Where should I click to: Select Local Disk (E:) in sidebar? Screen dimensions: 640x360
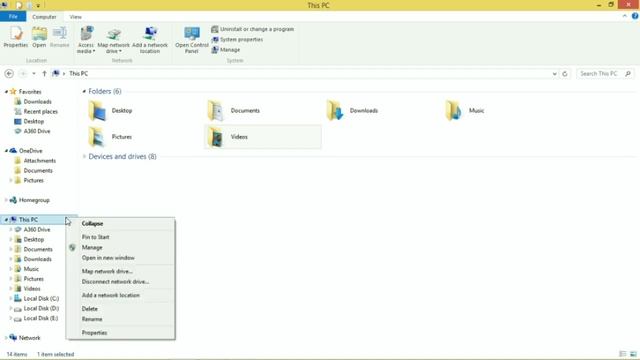40,318
